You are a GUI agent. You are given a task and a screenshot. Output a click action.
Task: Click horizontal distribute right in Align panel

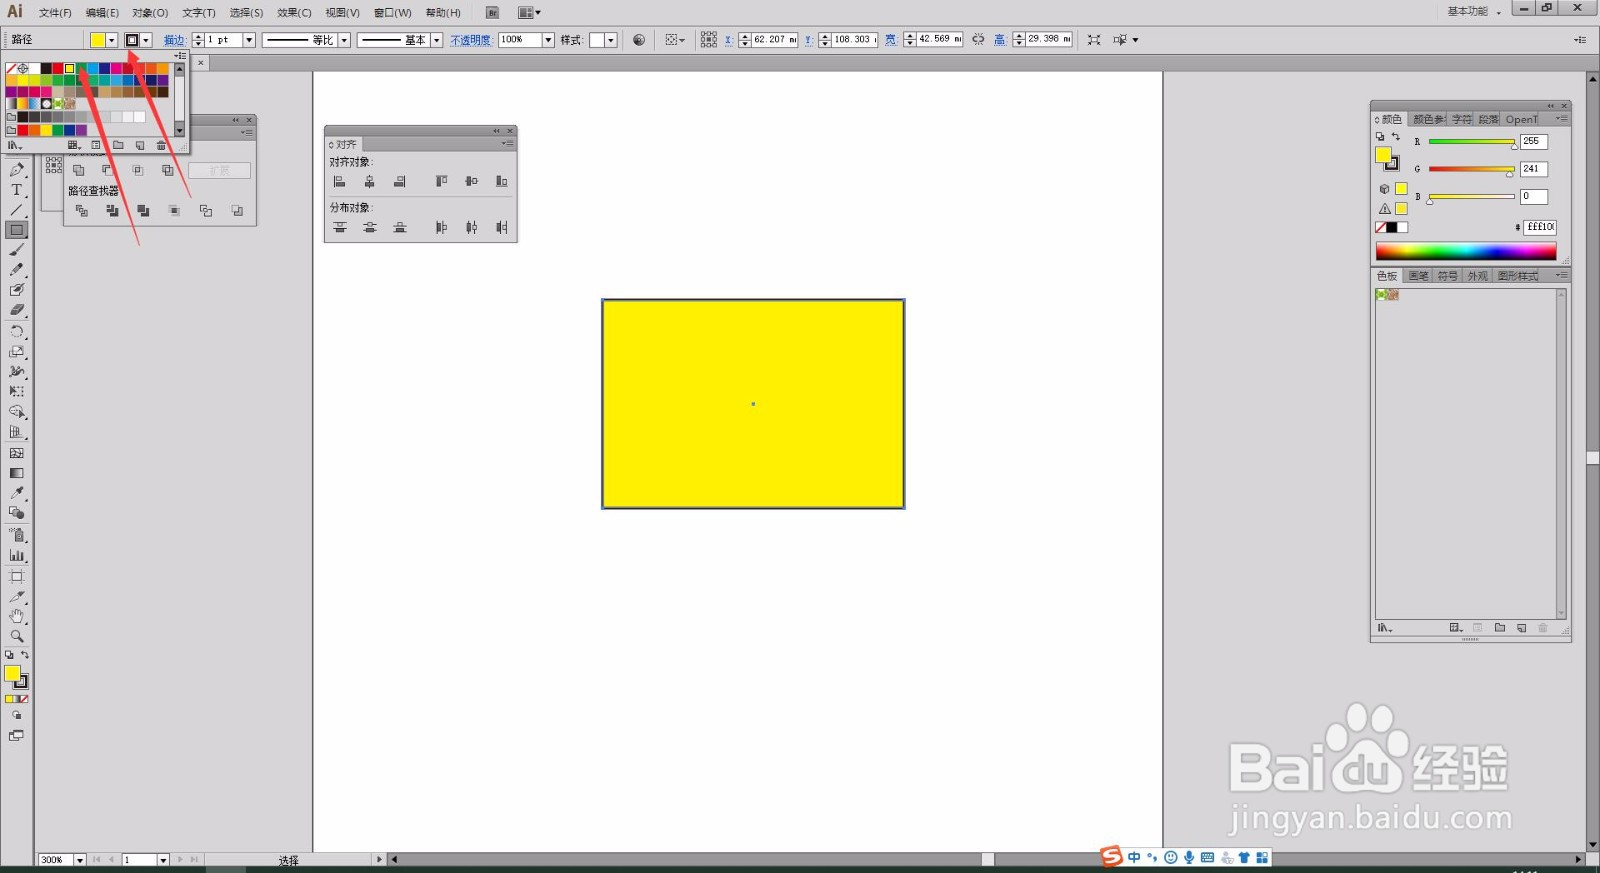coord(502,227)
